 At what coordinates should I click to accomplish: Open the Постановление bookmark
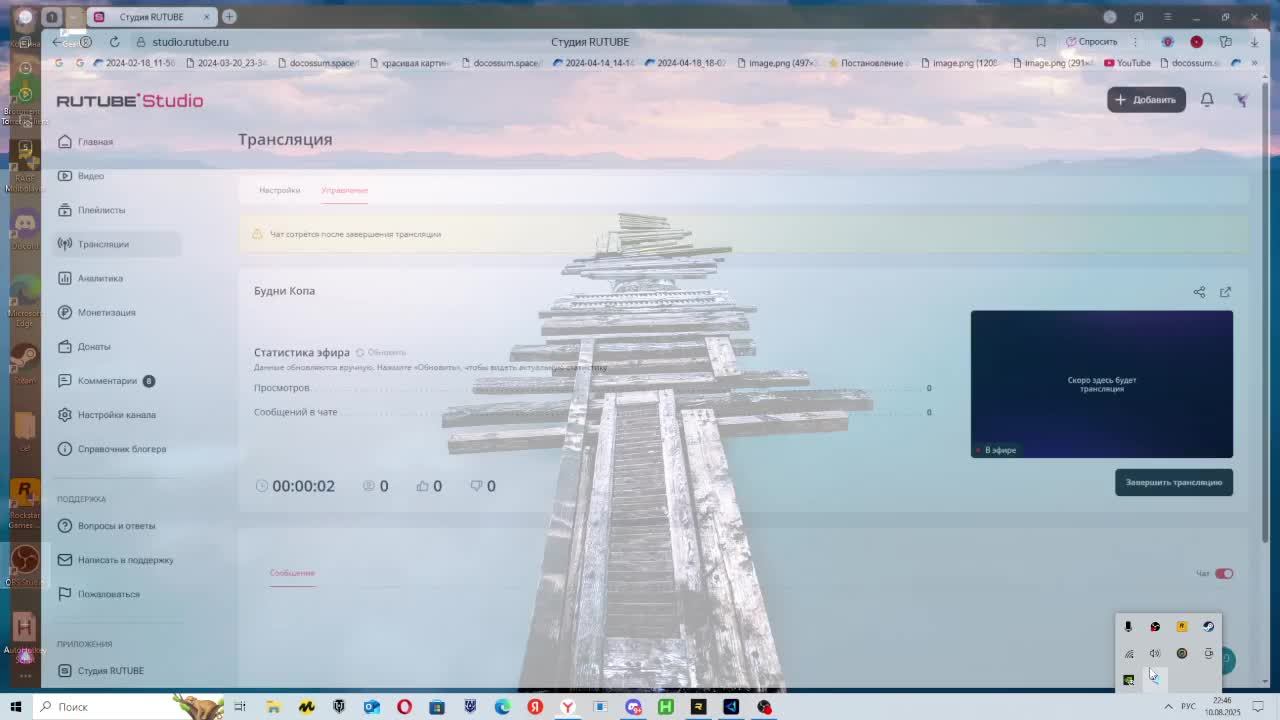click(x=867, y=63)
